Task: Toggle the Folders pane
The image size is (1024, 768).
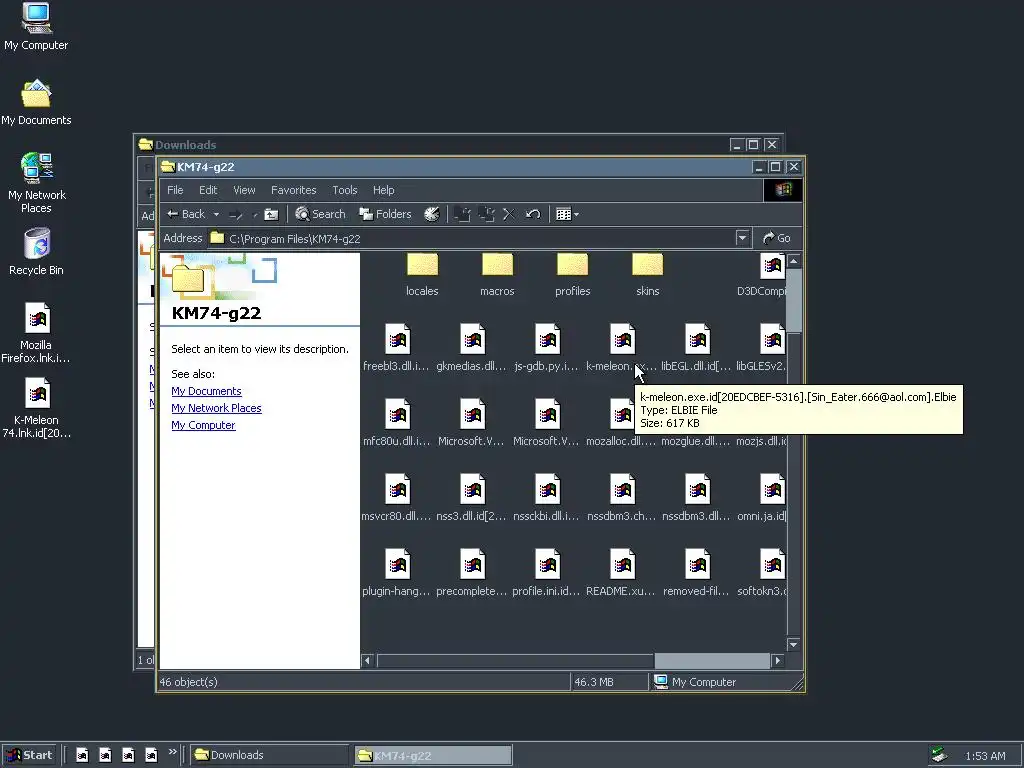Action: tap(385, 214)
